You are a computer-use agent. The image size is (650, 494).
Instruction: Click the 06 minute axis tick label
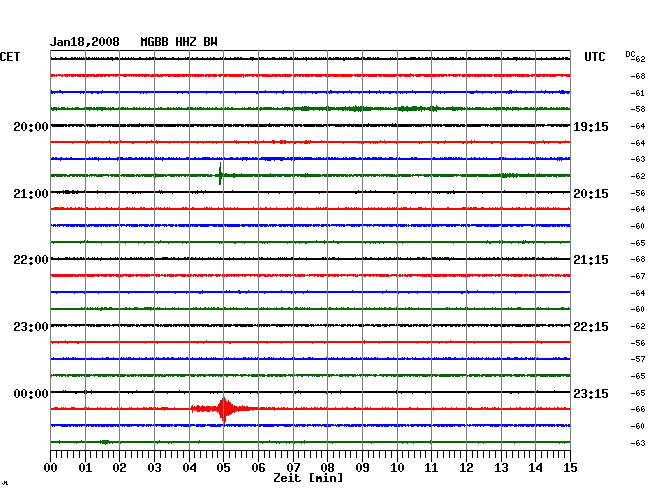[x=258, y=468]
